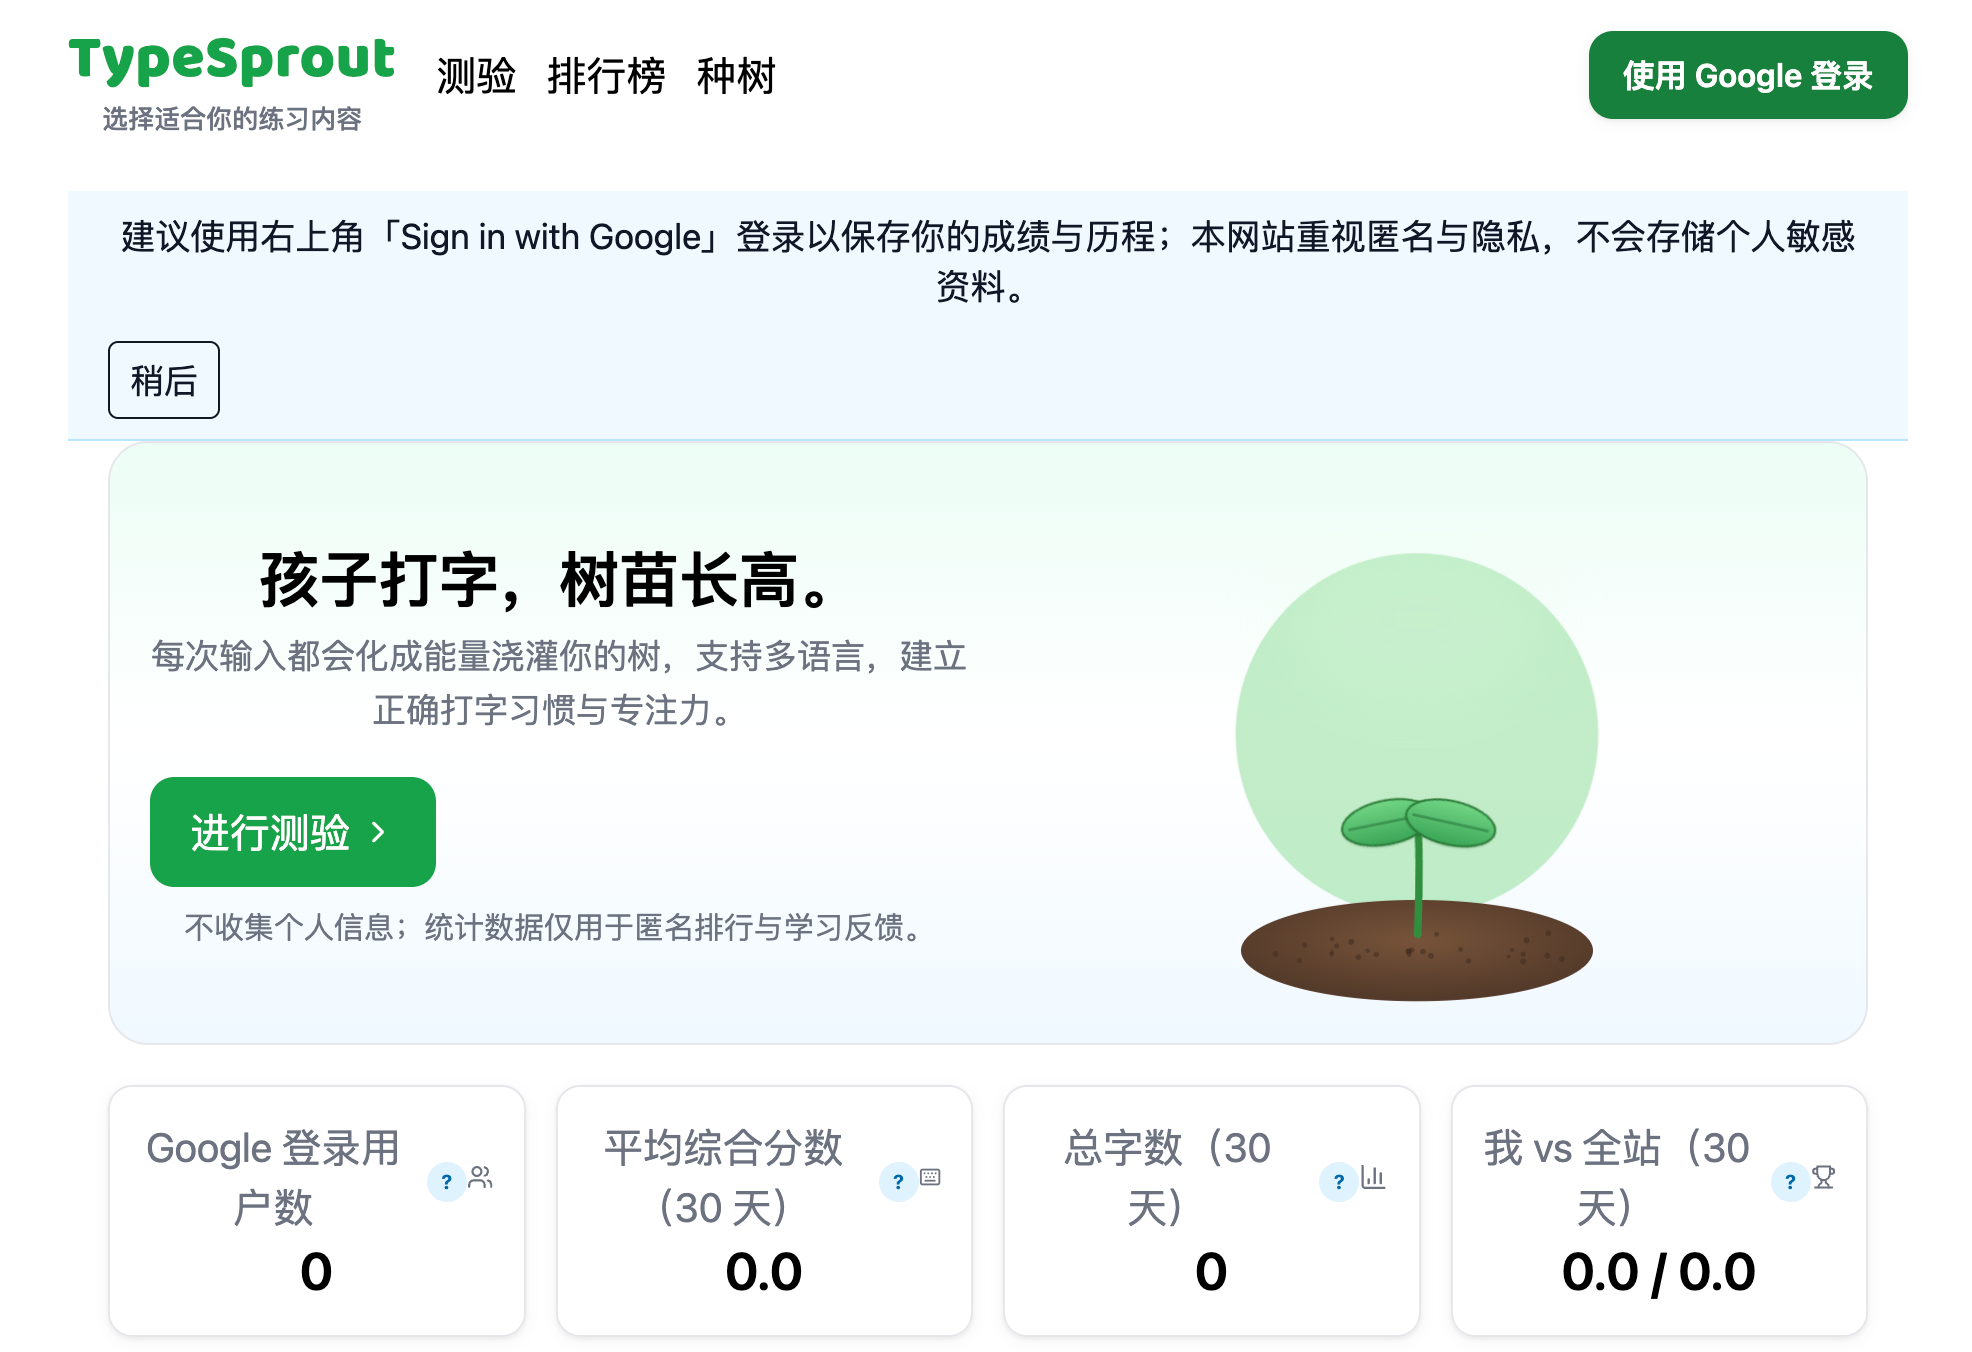This screenshot has height=1352, width=1972.
Task: Open the 种树 nav item
Action: pos(736,76)
